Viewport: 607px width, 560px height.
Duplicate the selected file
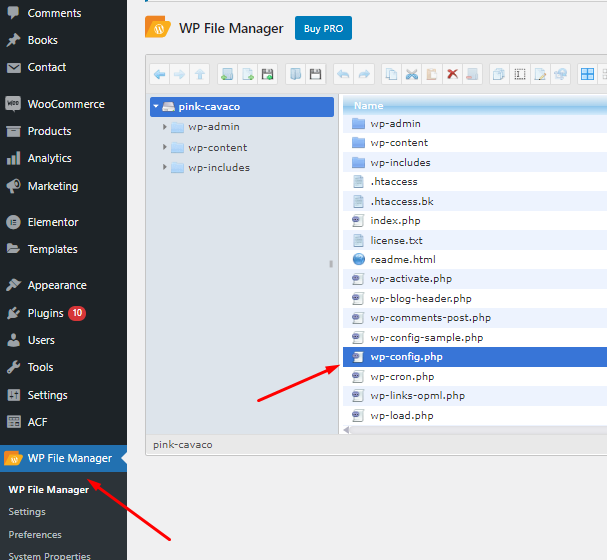point(499,74)
